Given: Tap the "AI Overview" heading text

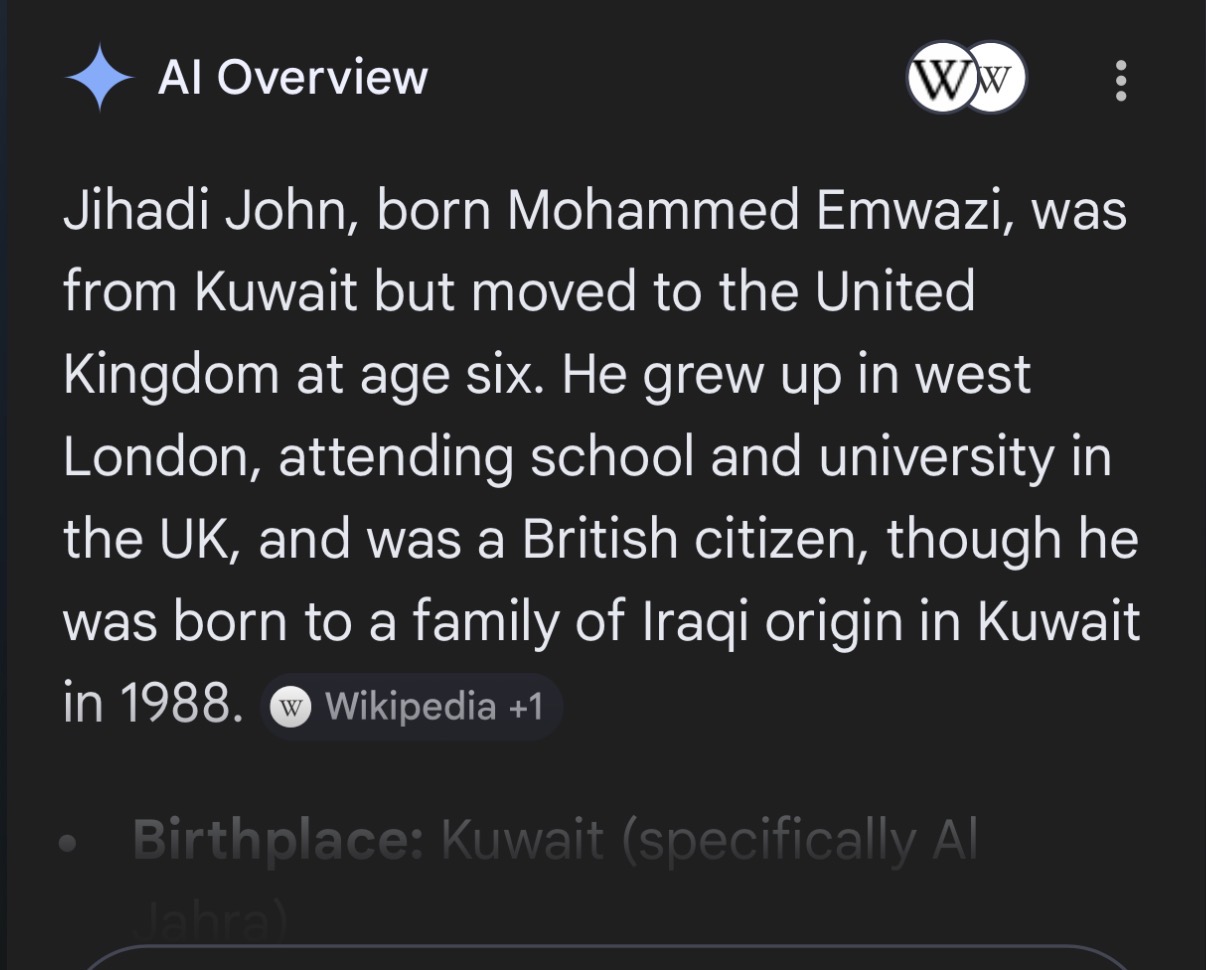Looking at the screenshot, I should 292,78.
